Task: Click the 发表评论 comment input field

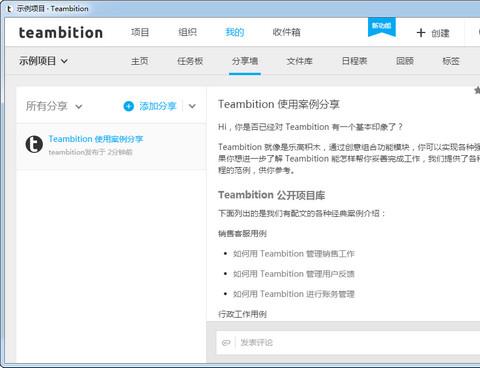Action: [348, 343]
